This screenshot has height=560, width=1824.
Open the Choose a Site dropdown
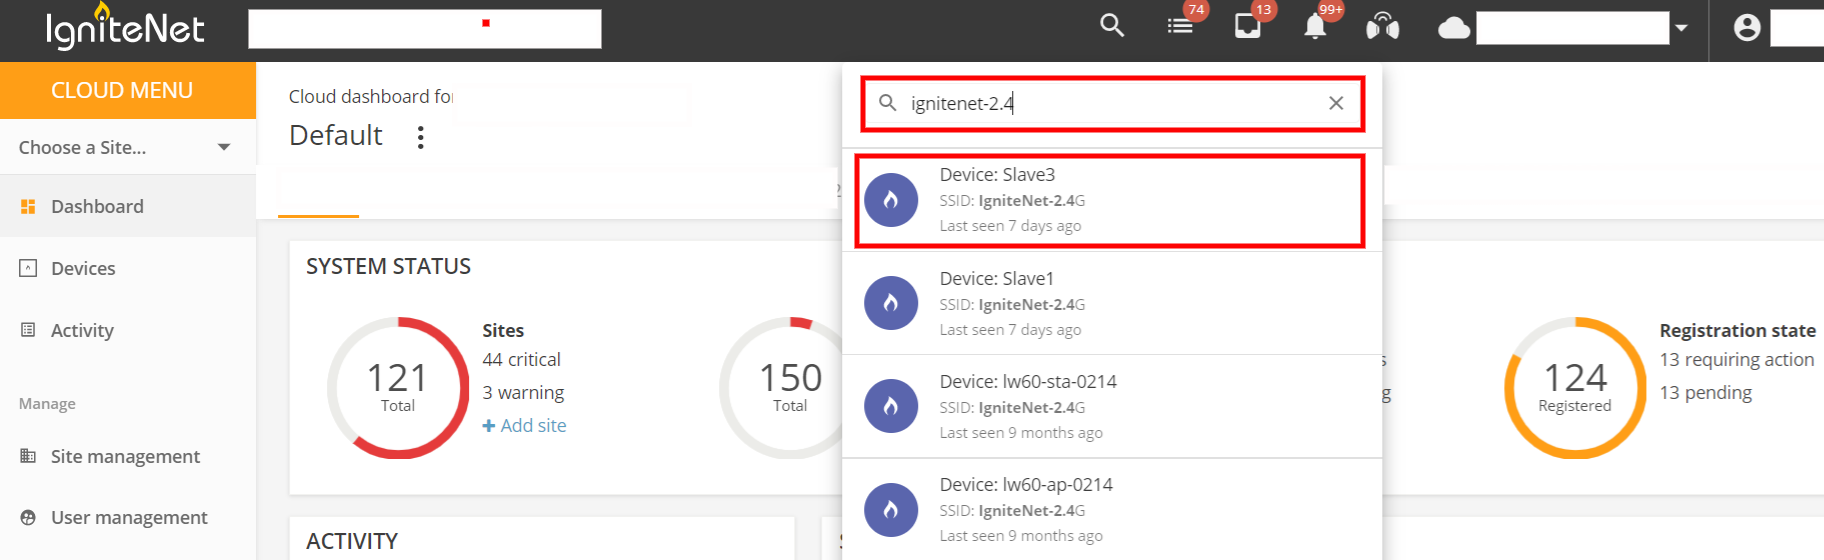(126, 147)
